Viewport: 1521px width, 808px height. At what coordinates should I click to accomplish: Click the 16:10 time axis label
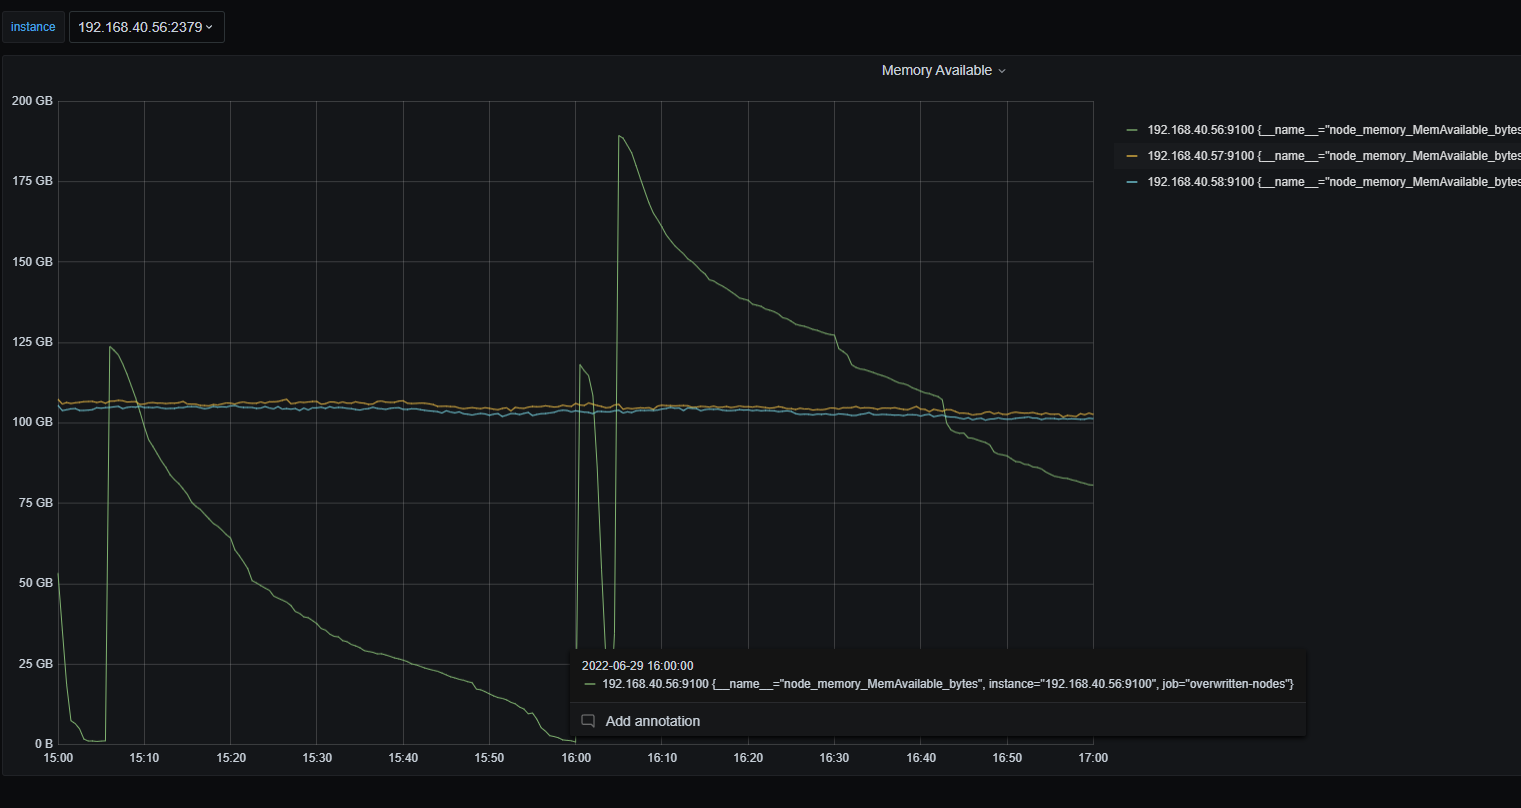(x=662, y=758)
